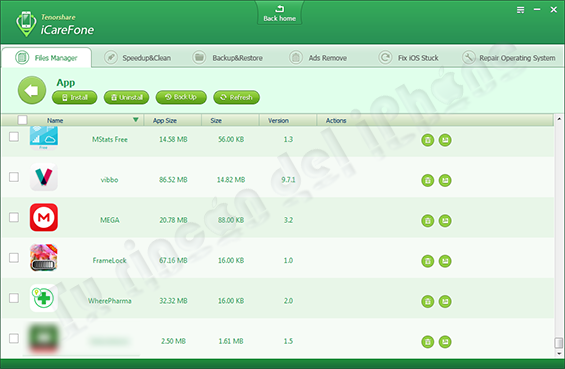Click the 67.16 MB app size value
Screen dimensions: 565x369
point(173,261)
